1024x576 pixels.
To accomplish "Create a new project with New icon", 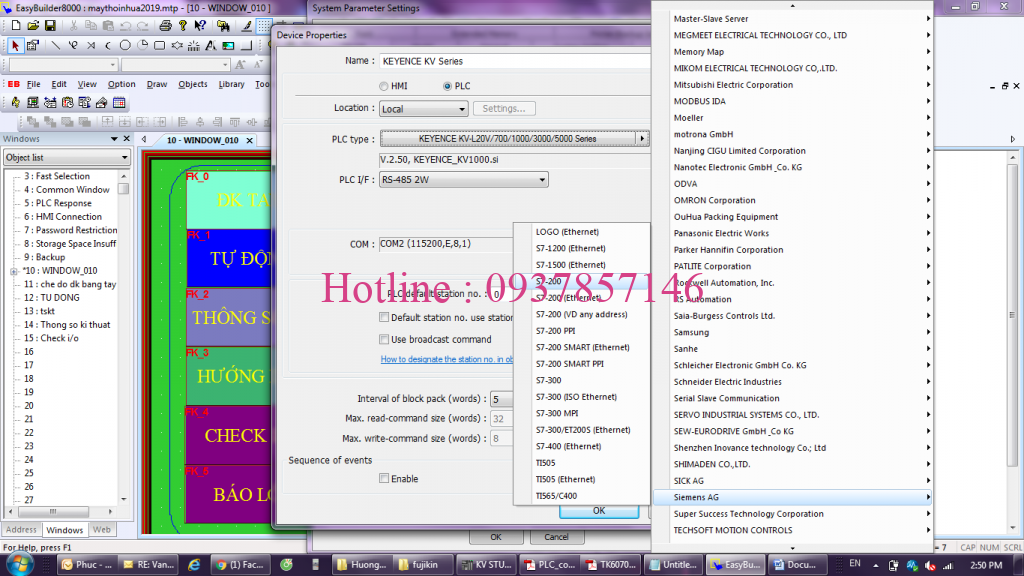I will 16,26.
